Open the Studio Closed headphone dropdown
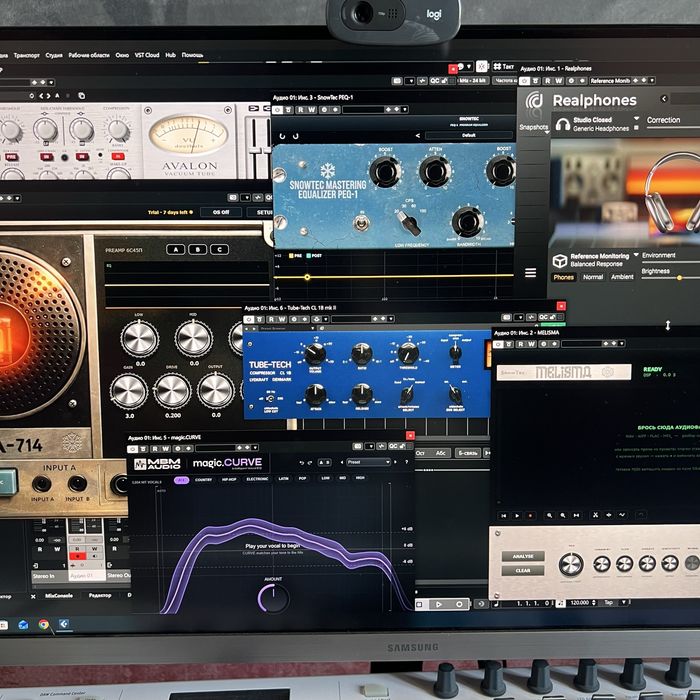The image size is (700, 700). tap(637, 119)
